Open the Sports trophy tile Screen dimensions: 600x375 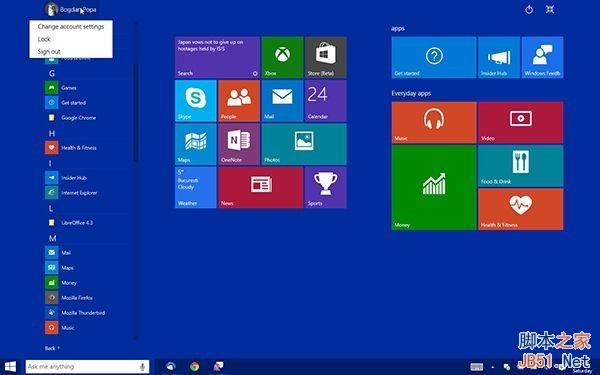pyautogui.click(x=326, y=188)
